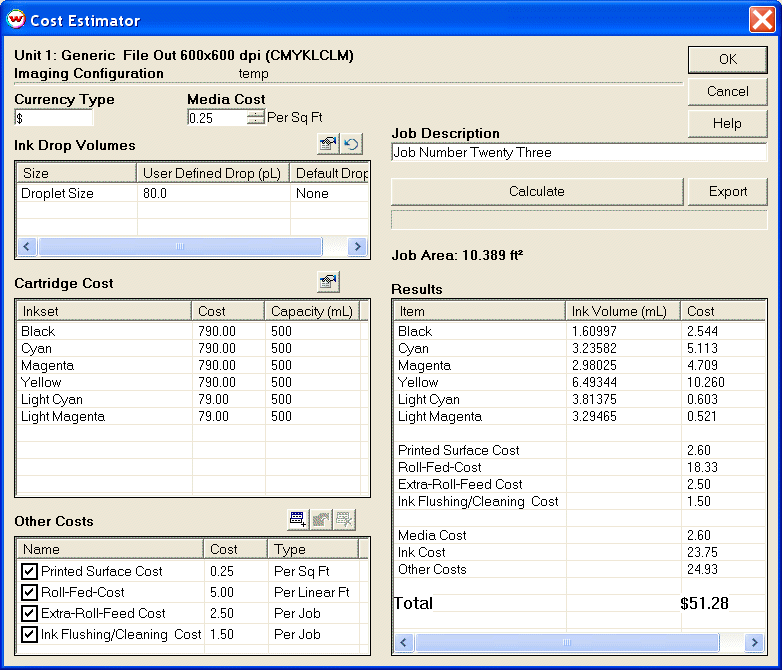Click the Cost Estimator title bar logo

16,19
